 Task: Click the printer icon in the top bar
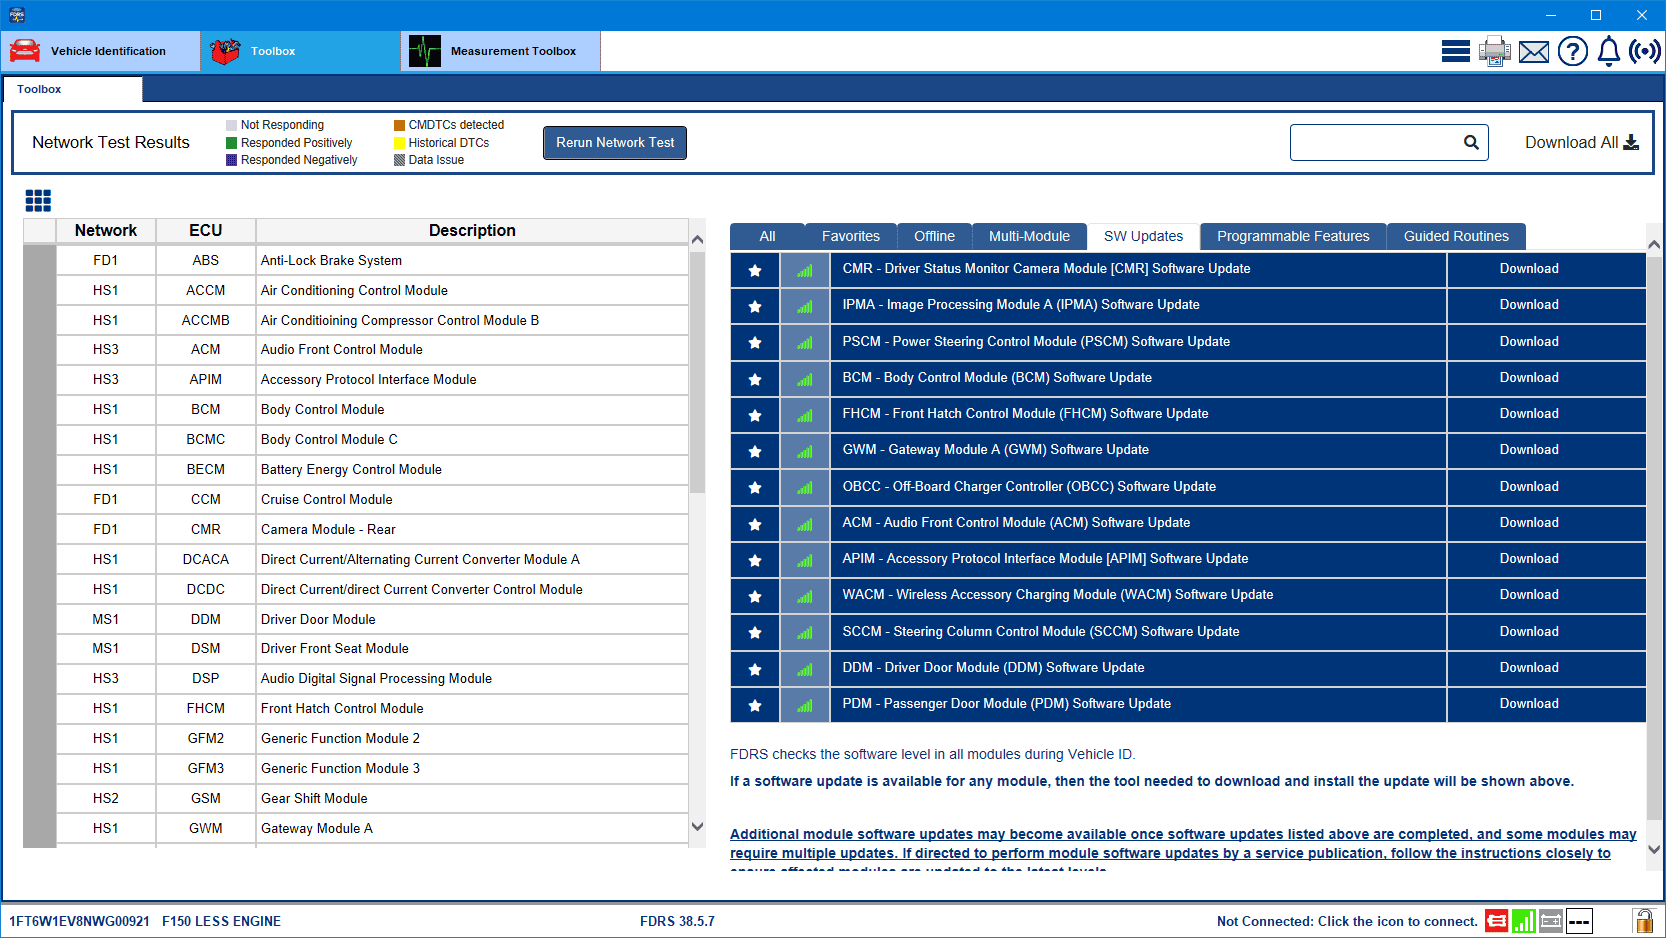coord(1494,50)
